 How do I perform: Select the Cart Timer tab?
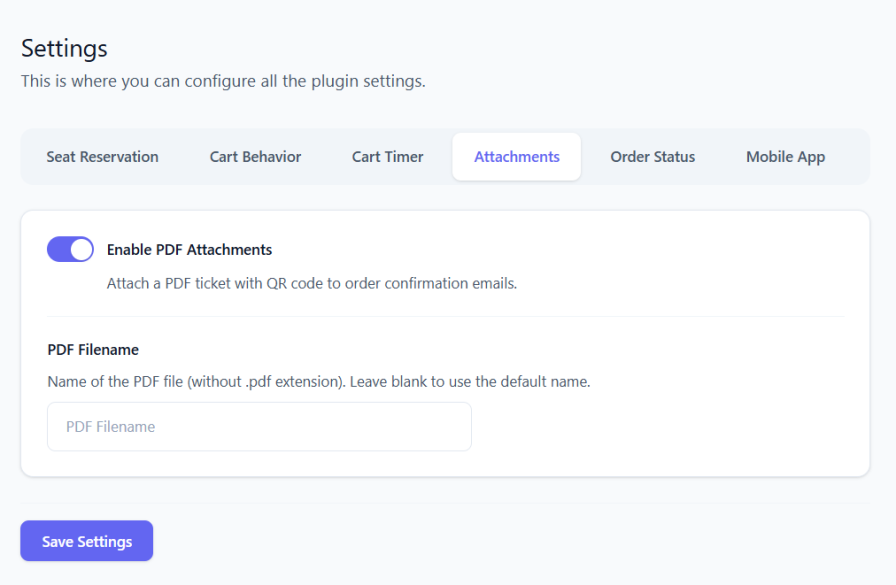click(x=387, y=157)
